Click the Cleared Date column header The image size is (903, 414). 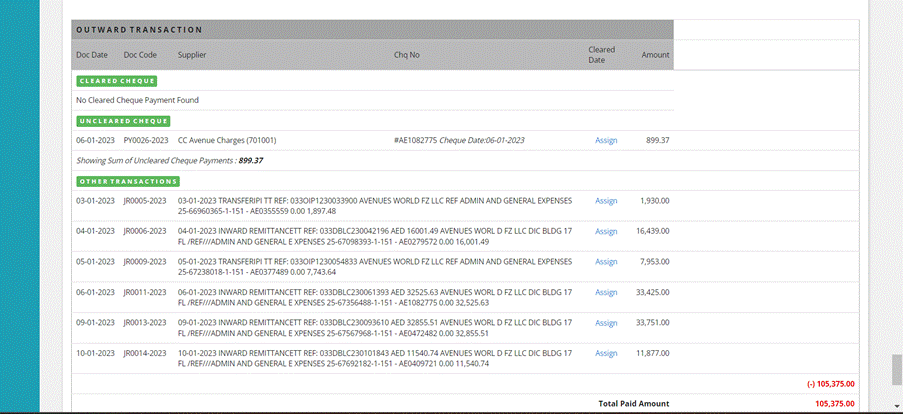click(x=601, y=54)
